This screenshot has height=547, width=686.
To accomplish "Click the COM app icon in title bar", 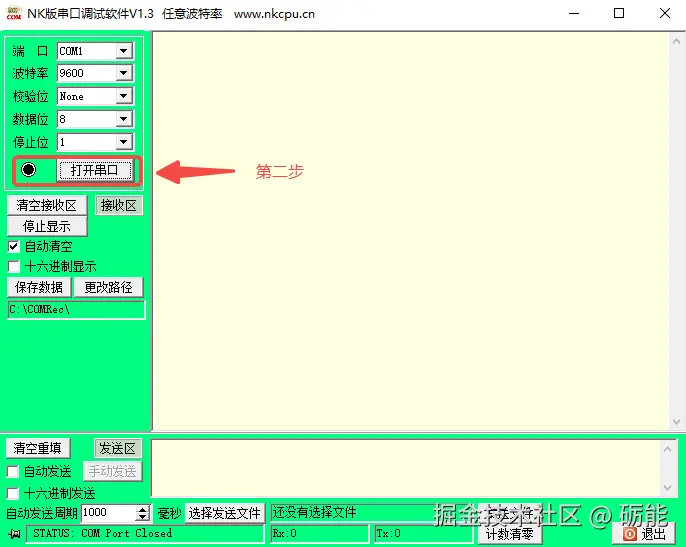I will pos(14,13).
